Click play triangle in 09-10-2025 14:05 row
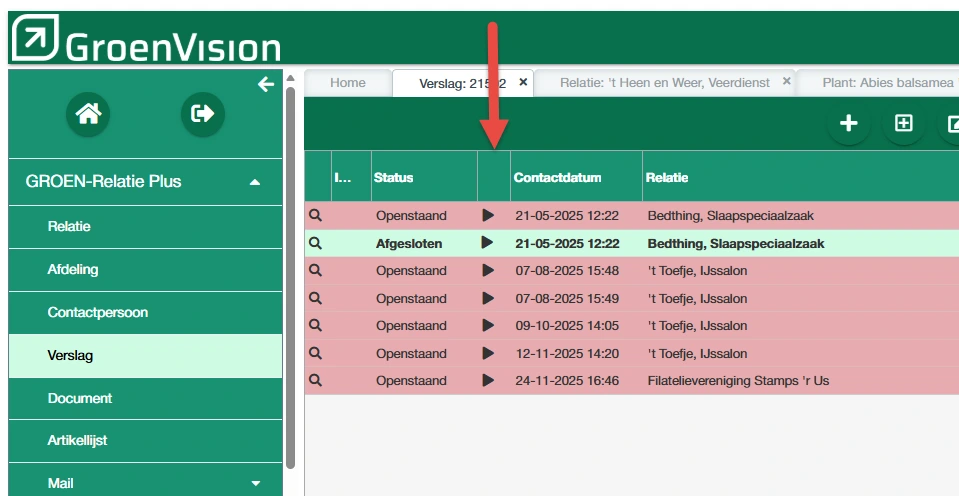Viewport: 959px width, 496px height. [x=487, y=325]
